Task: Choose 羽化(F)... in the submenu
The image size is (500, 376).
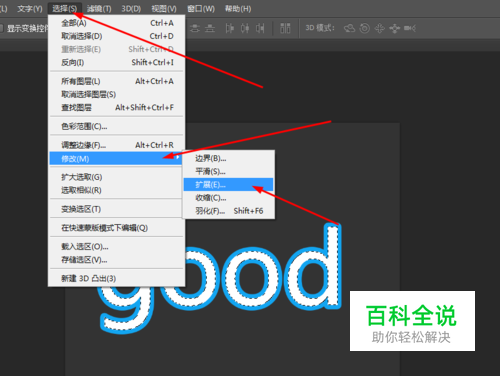Action: [x=228, y=211]
